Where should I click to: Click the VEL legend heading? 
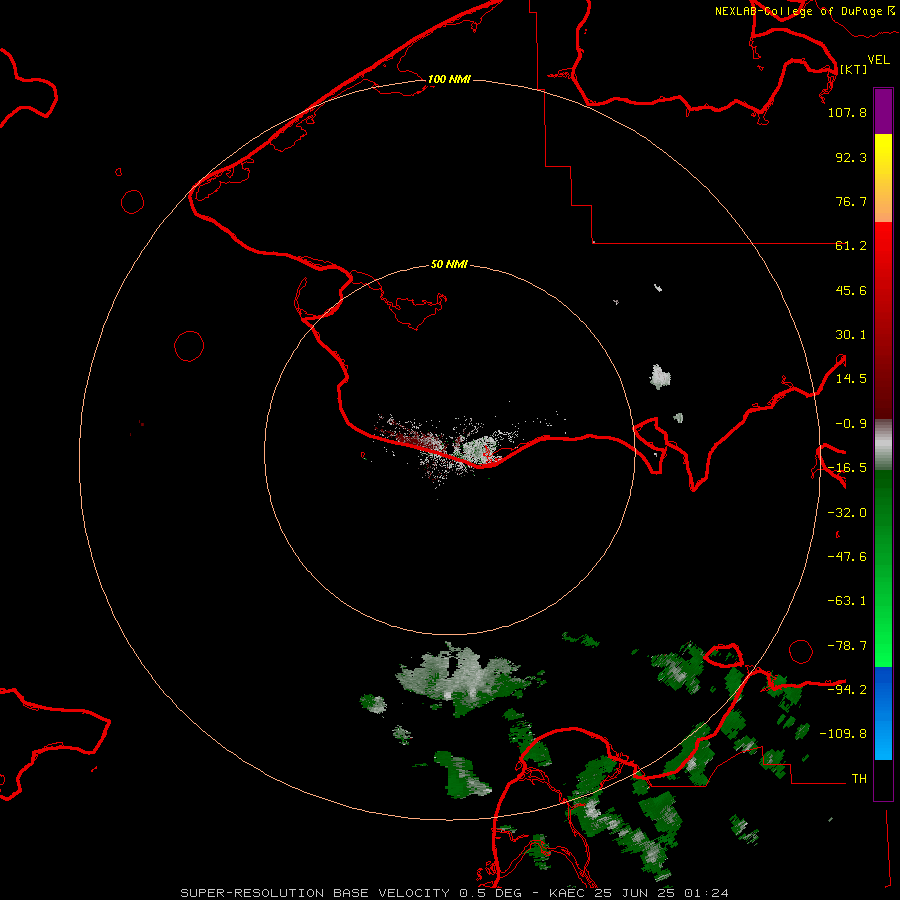coord(878,60)
